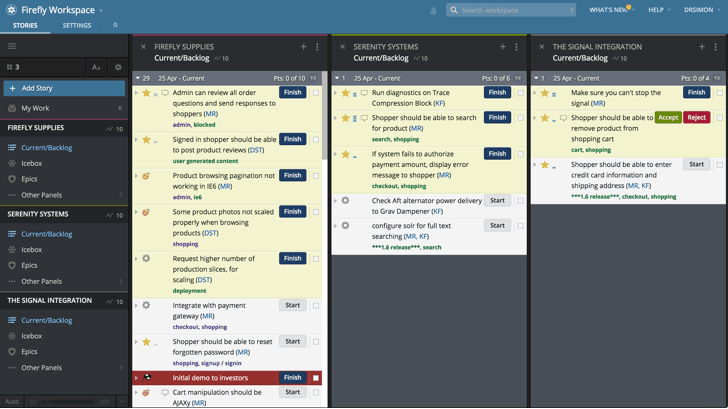728x409 pixels.
Task: Open The Signal Integration panel's more options
Action: click(716, 46)
